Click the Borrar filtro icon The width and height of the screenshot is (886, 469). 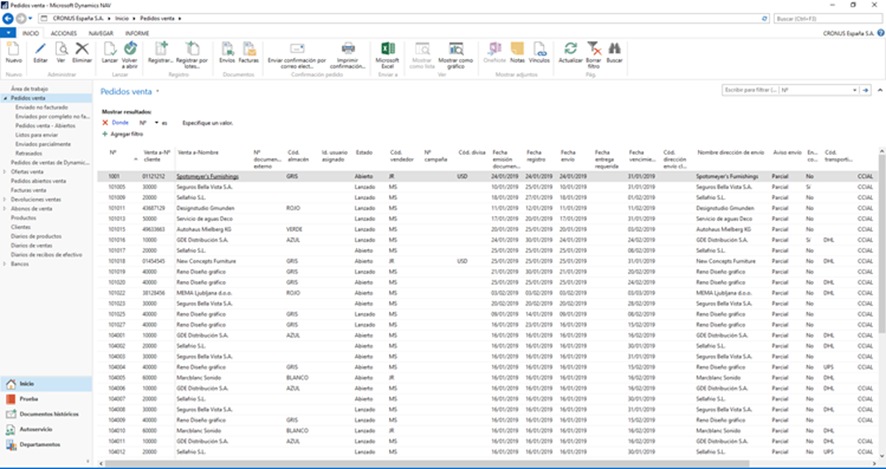click(593, 49)
